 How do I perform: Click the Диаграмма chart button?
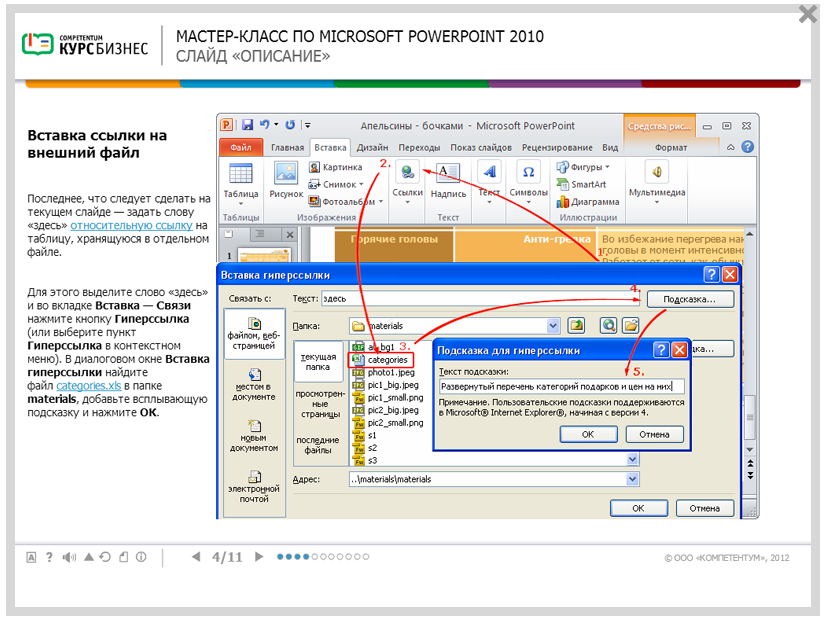point(588,202)
